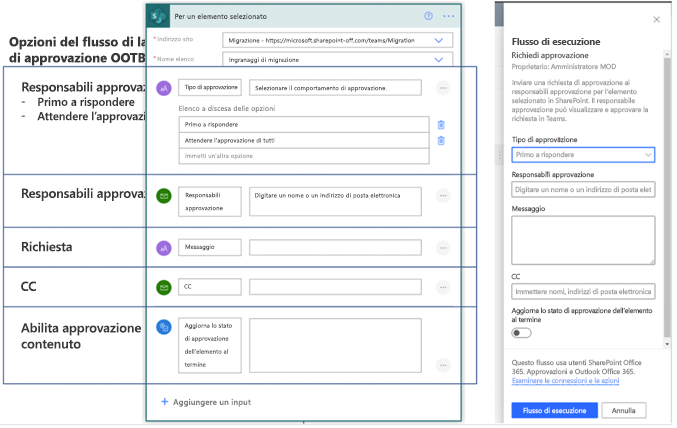Open help icon on trigger card header
Image resolution: width=677 pixels, height=428 pixels.
pos(430,16)
